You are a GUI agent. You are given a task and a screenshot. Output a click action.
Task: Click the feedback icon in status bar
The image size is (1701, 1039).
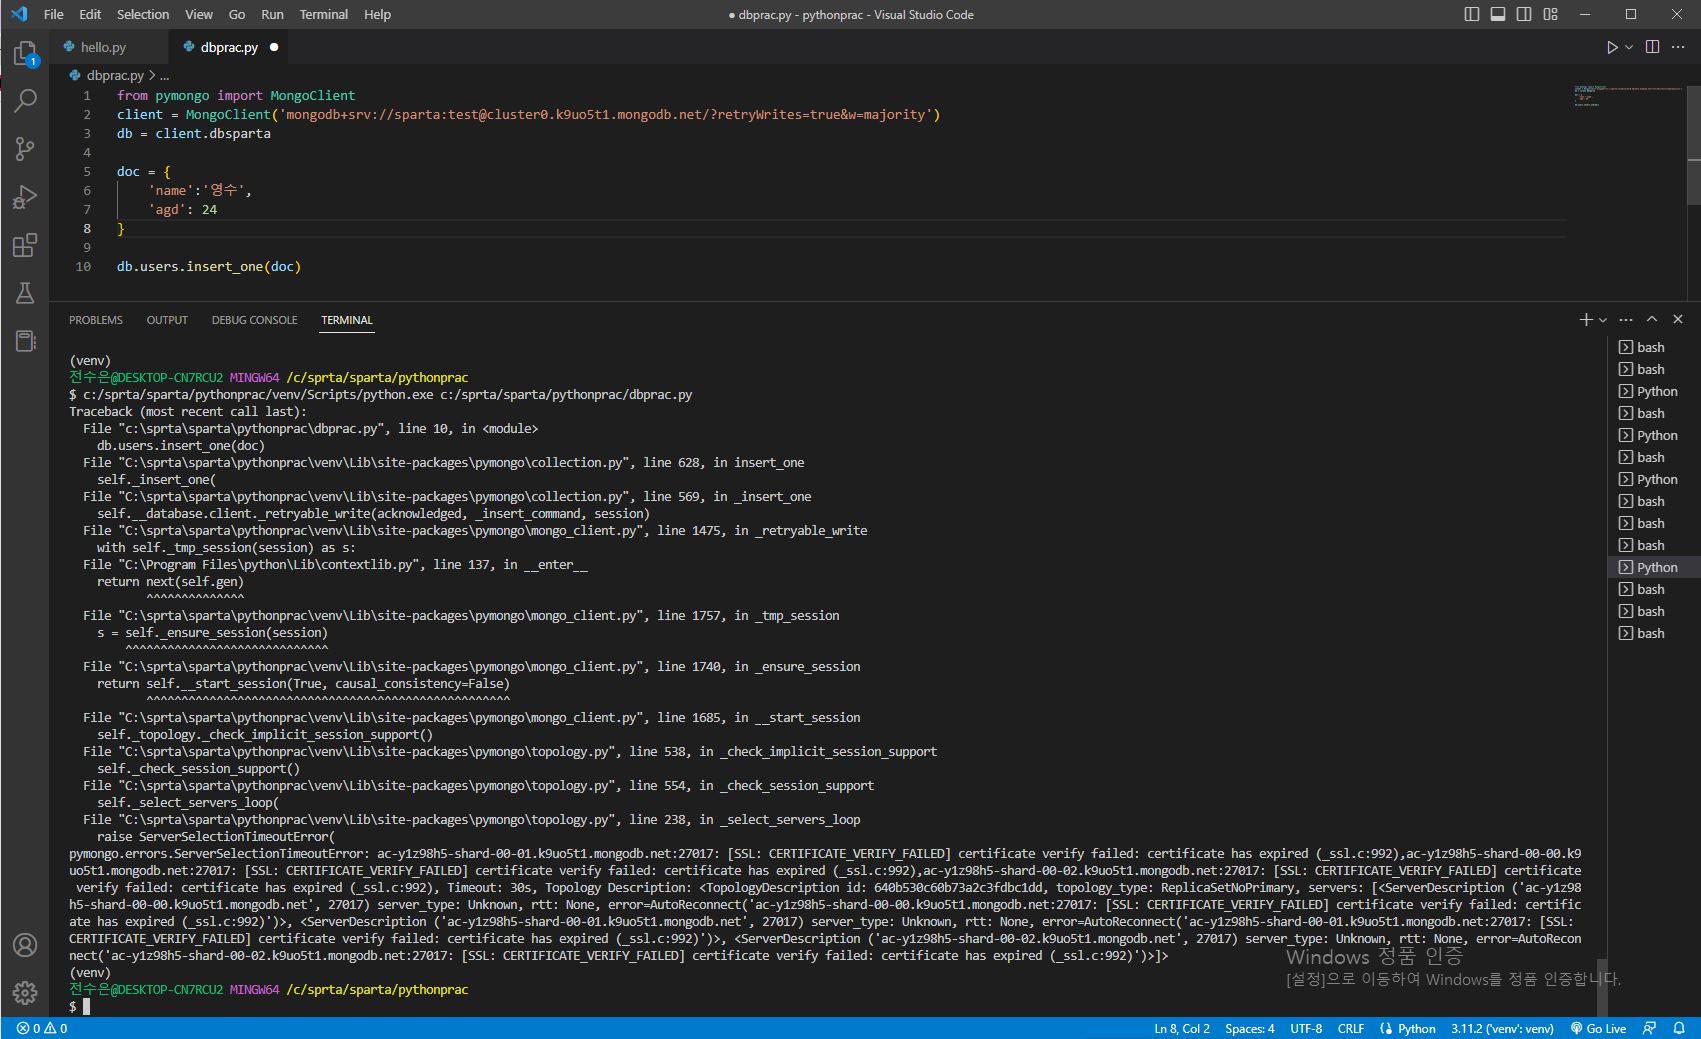tap(1650, 1028)
